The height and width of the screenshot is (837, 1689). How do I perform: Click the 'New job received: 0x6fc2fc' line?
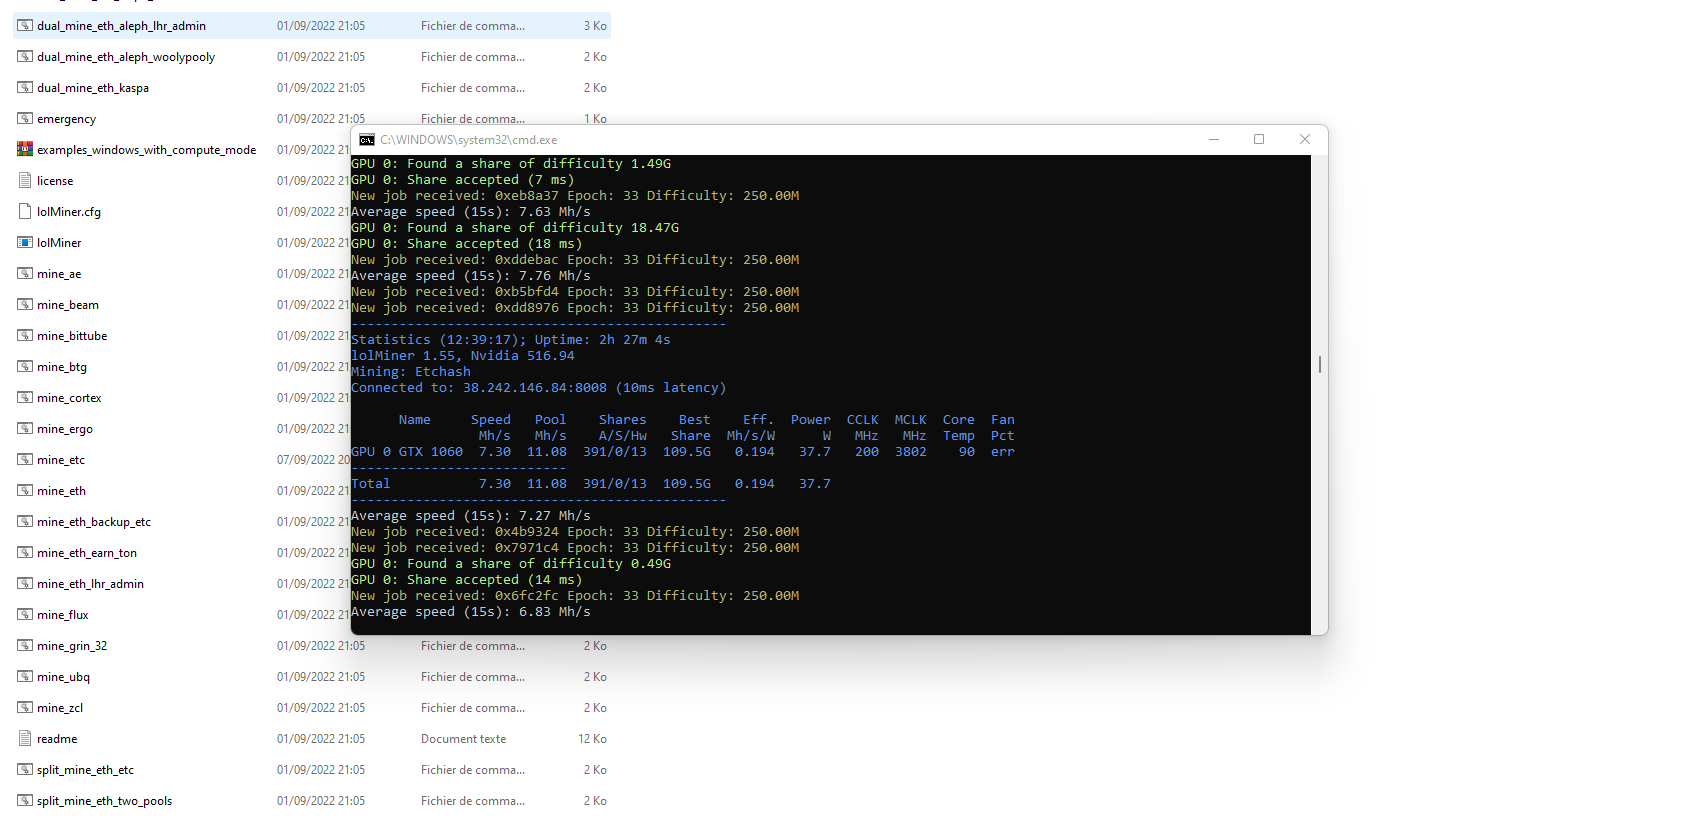coord(575,596)
